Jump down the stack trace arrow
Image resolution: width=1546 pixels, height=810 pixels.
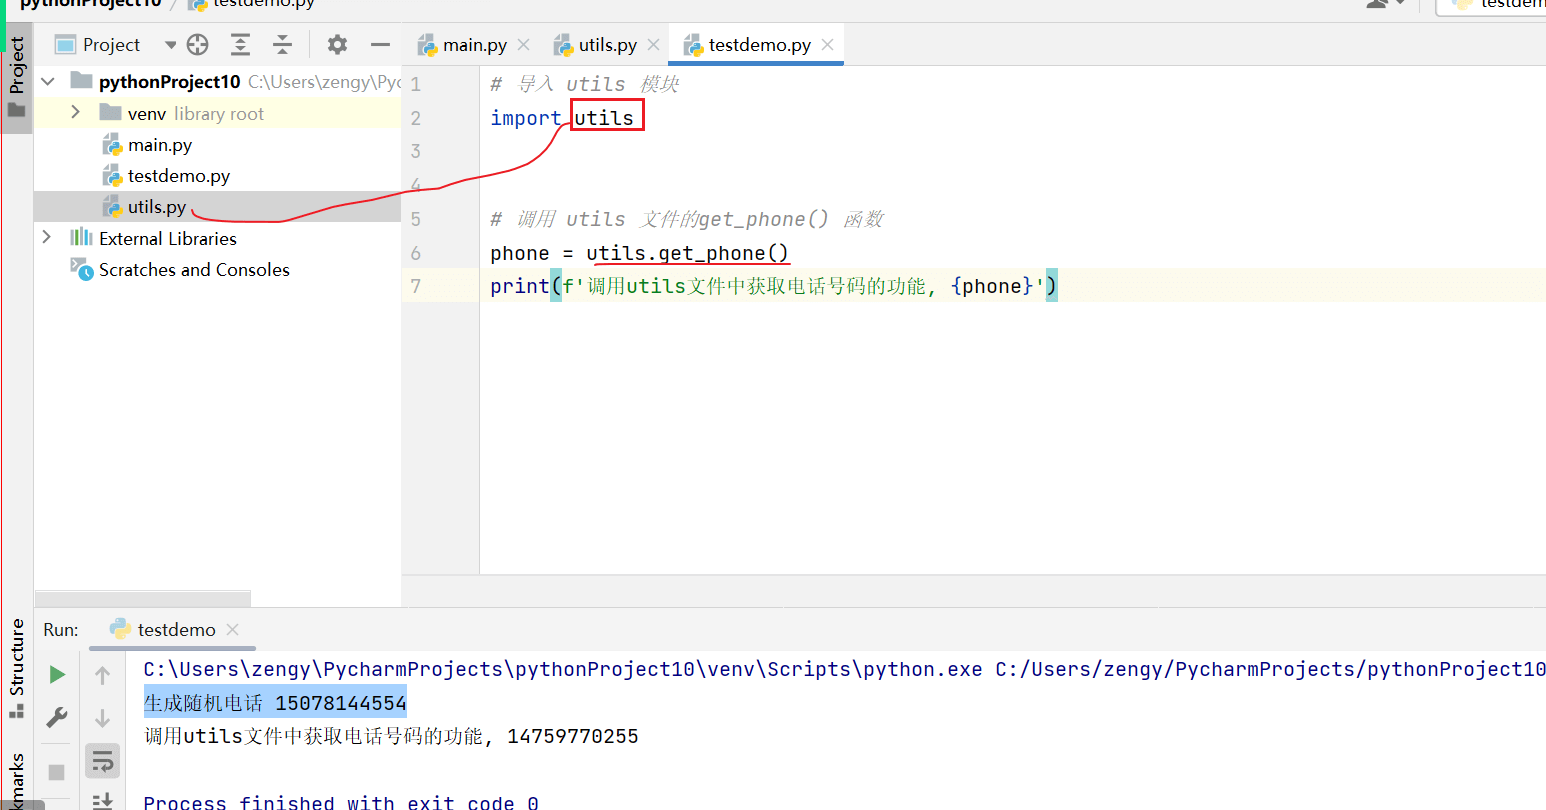point(102,718)
